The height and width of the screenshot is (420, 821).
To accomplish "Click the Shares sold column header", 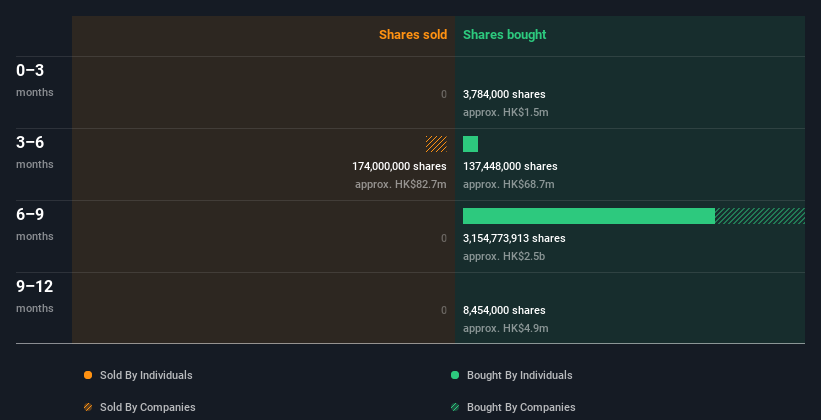I will pos(413,35).
